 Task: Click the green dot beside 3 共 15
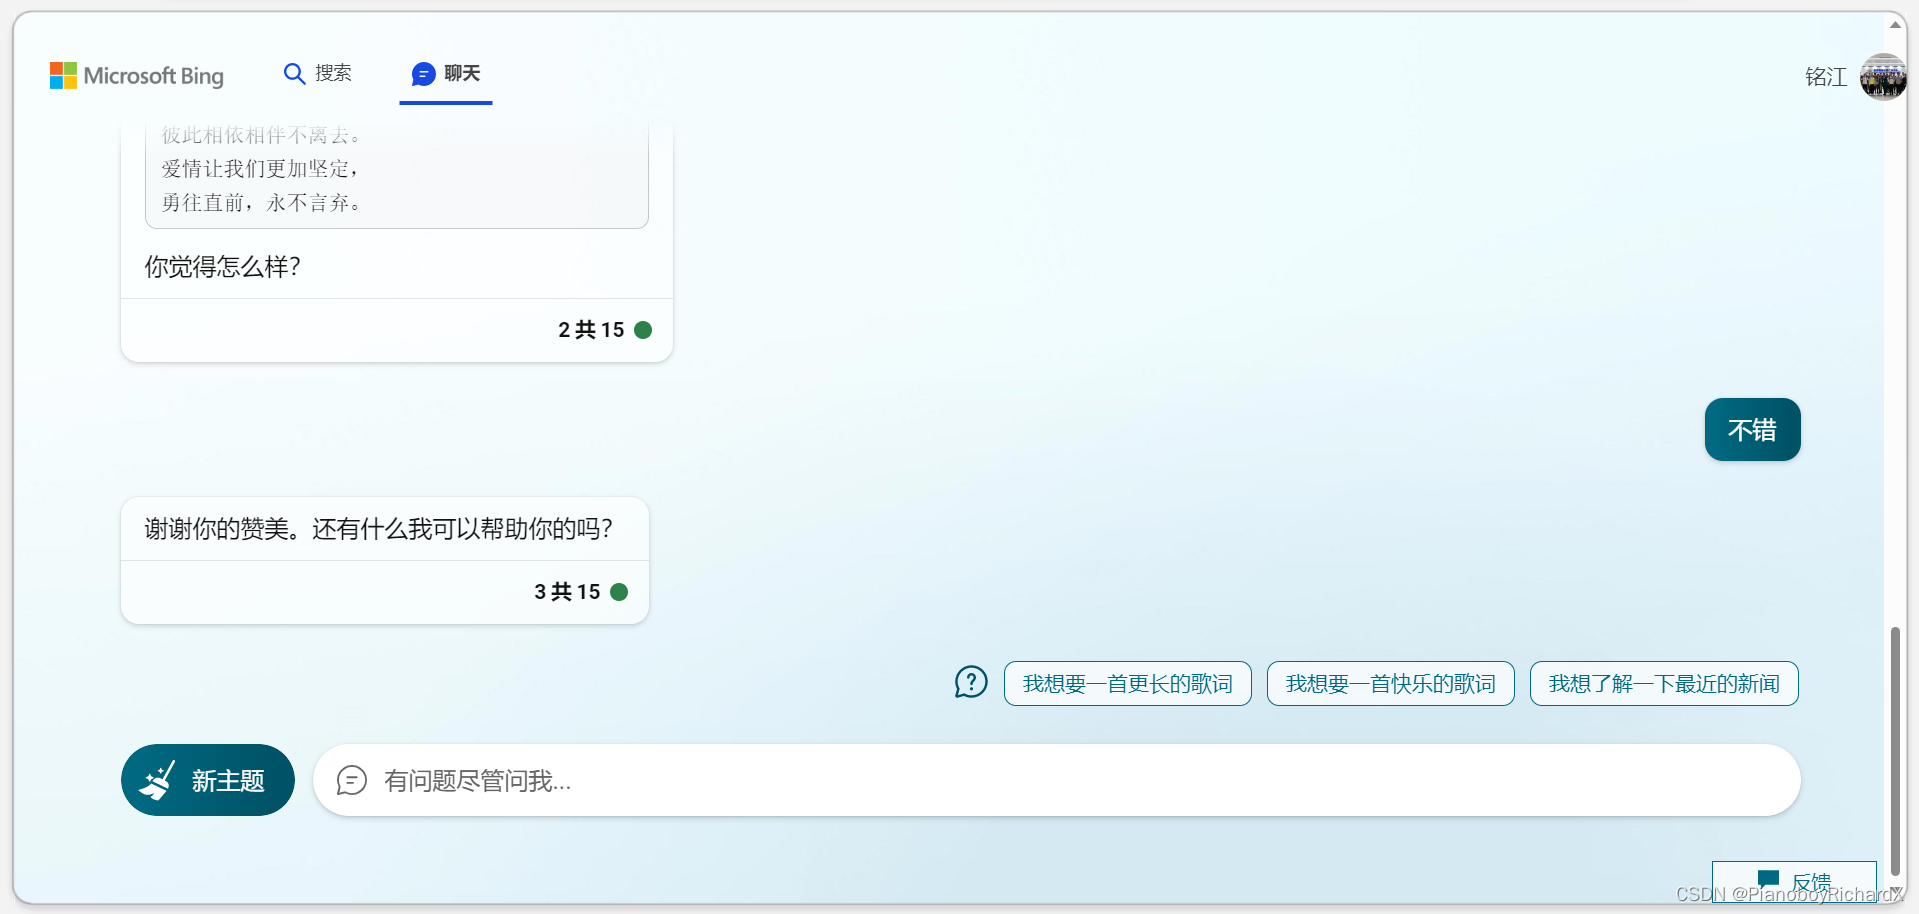tap(619, 592)
